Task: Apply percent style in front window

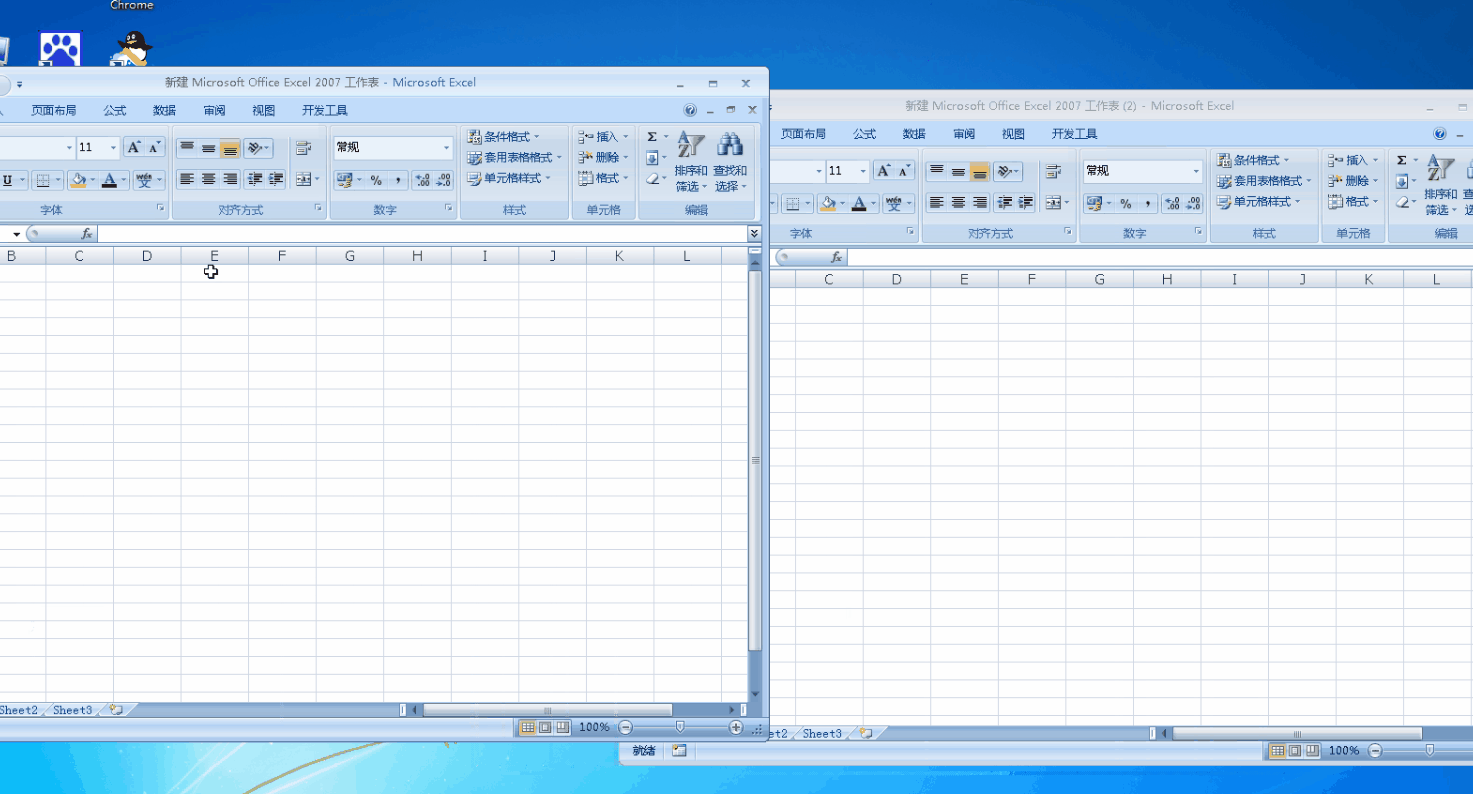Action: coord(376,180)
